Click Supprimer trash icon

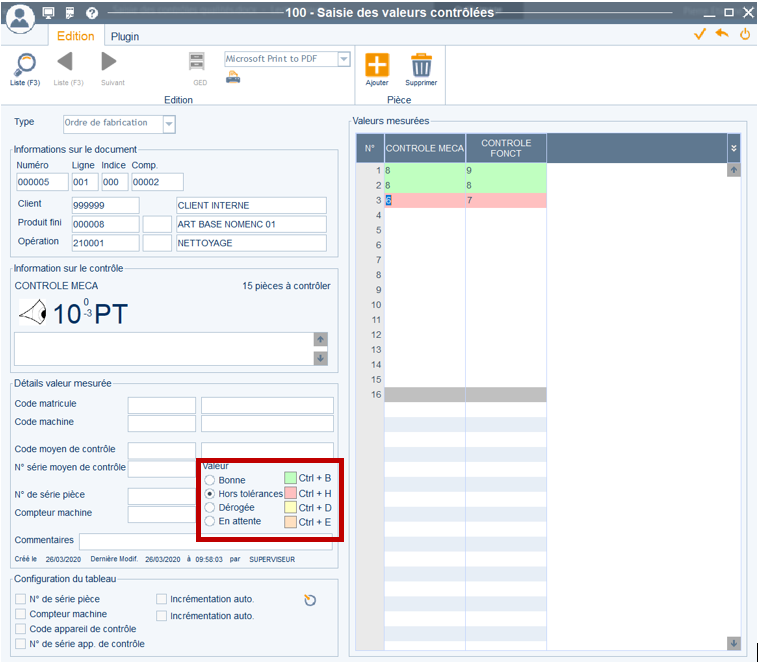coord(421,65)
